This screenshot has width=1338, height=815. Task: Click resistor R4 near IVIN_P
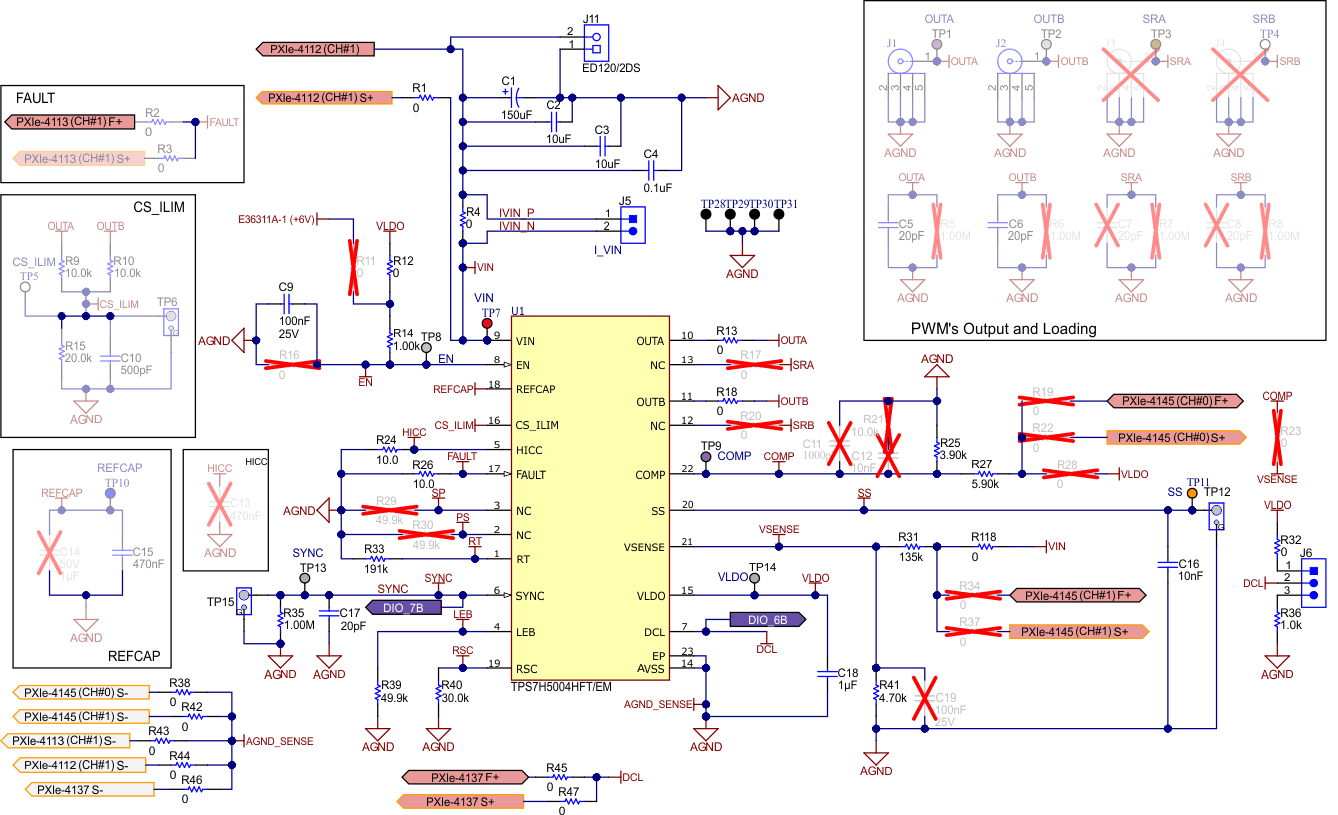[x=463, y=218]
